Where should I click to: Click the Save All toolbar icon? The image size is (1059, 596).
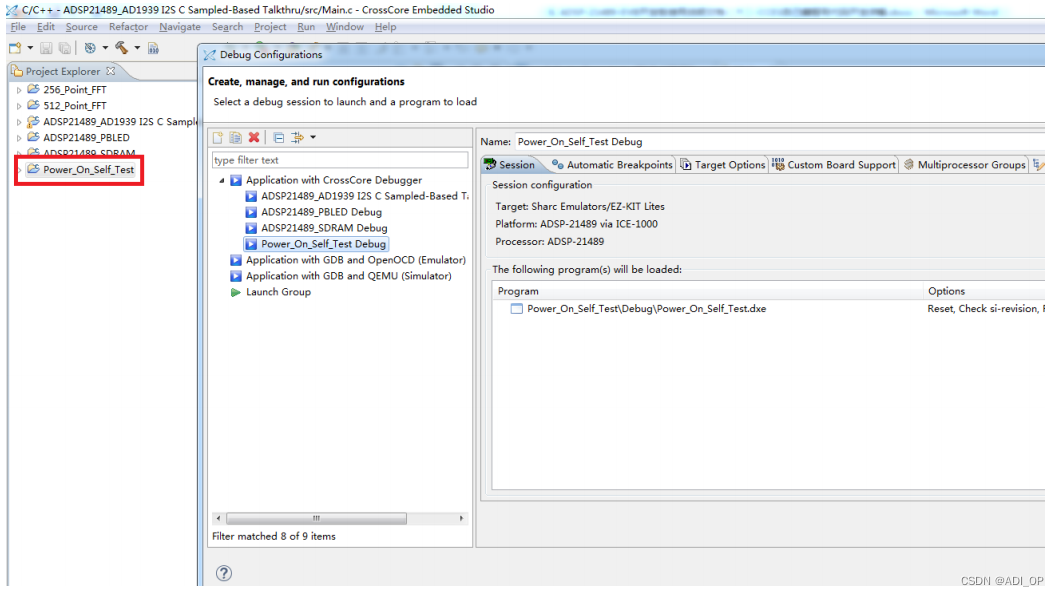click(x=65, y=48)
